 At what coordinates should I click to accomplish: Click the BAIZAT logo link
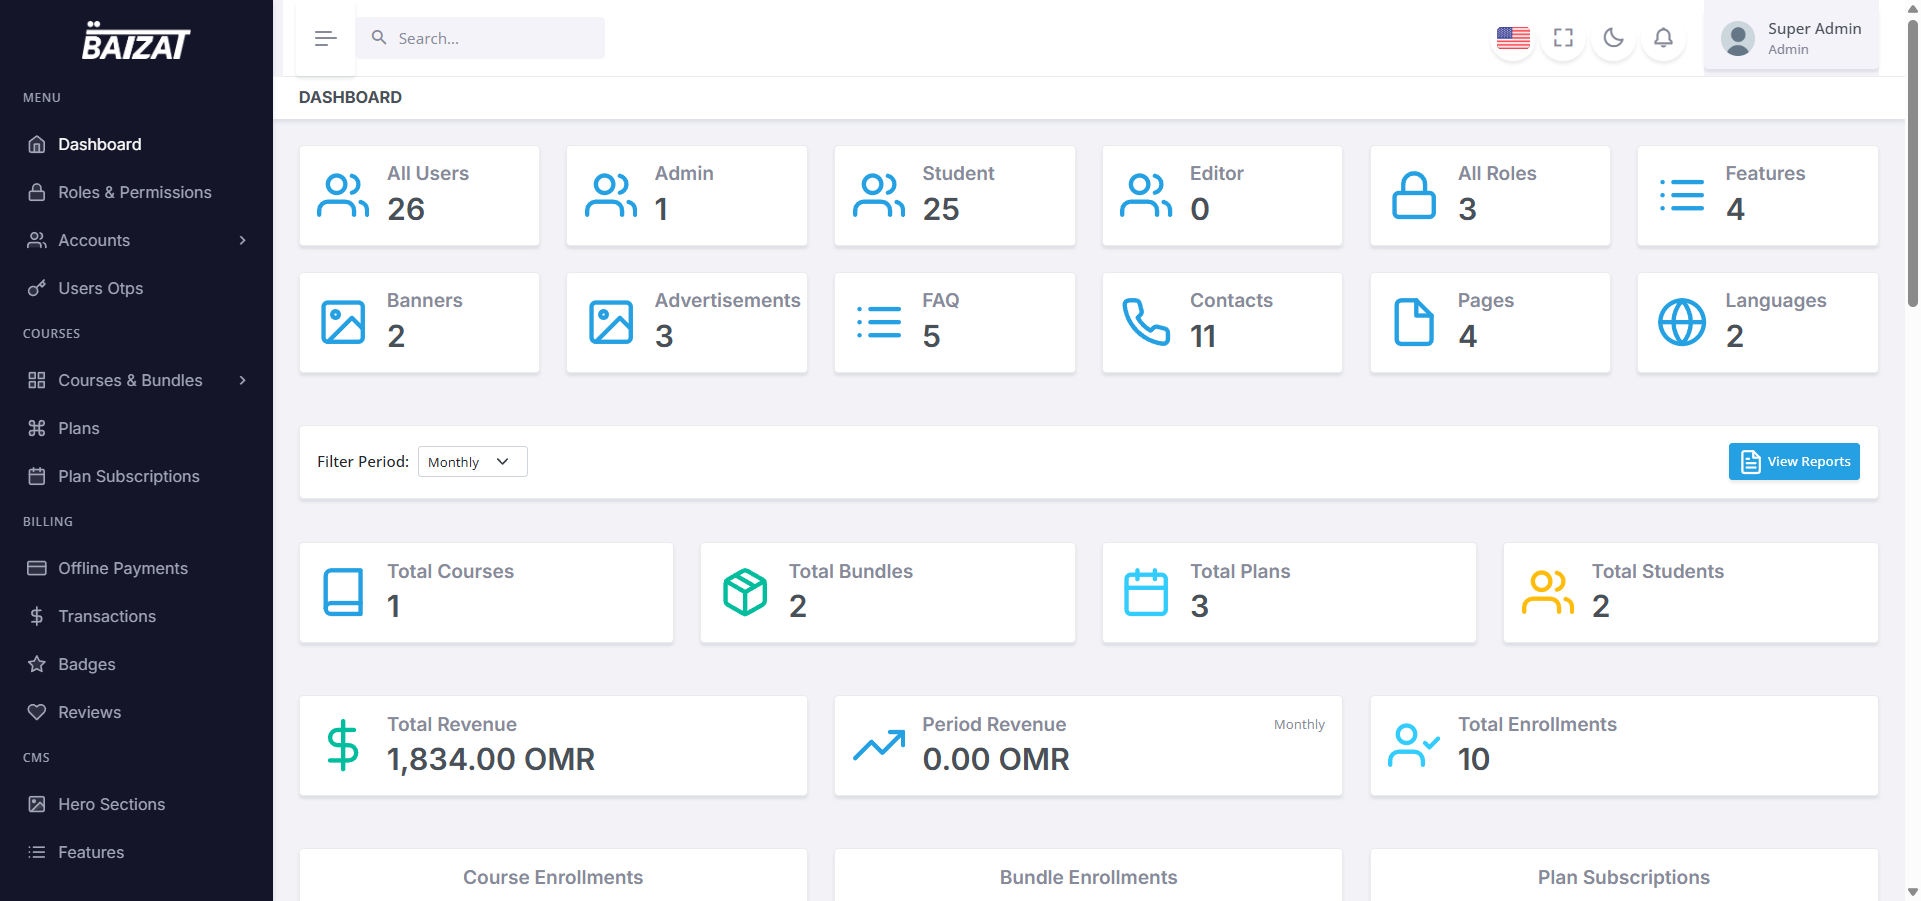click(136, 42)
